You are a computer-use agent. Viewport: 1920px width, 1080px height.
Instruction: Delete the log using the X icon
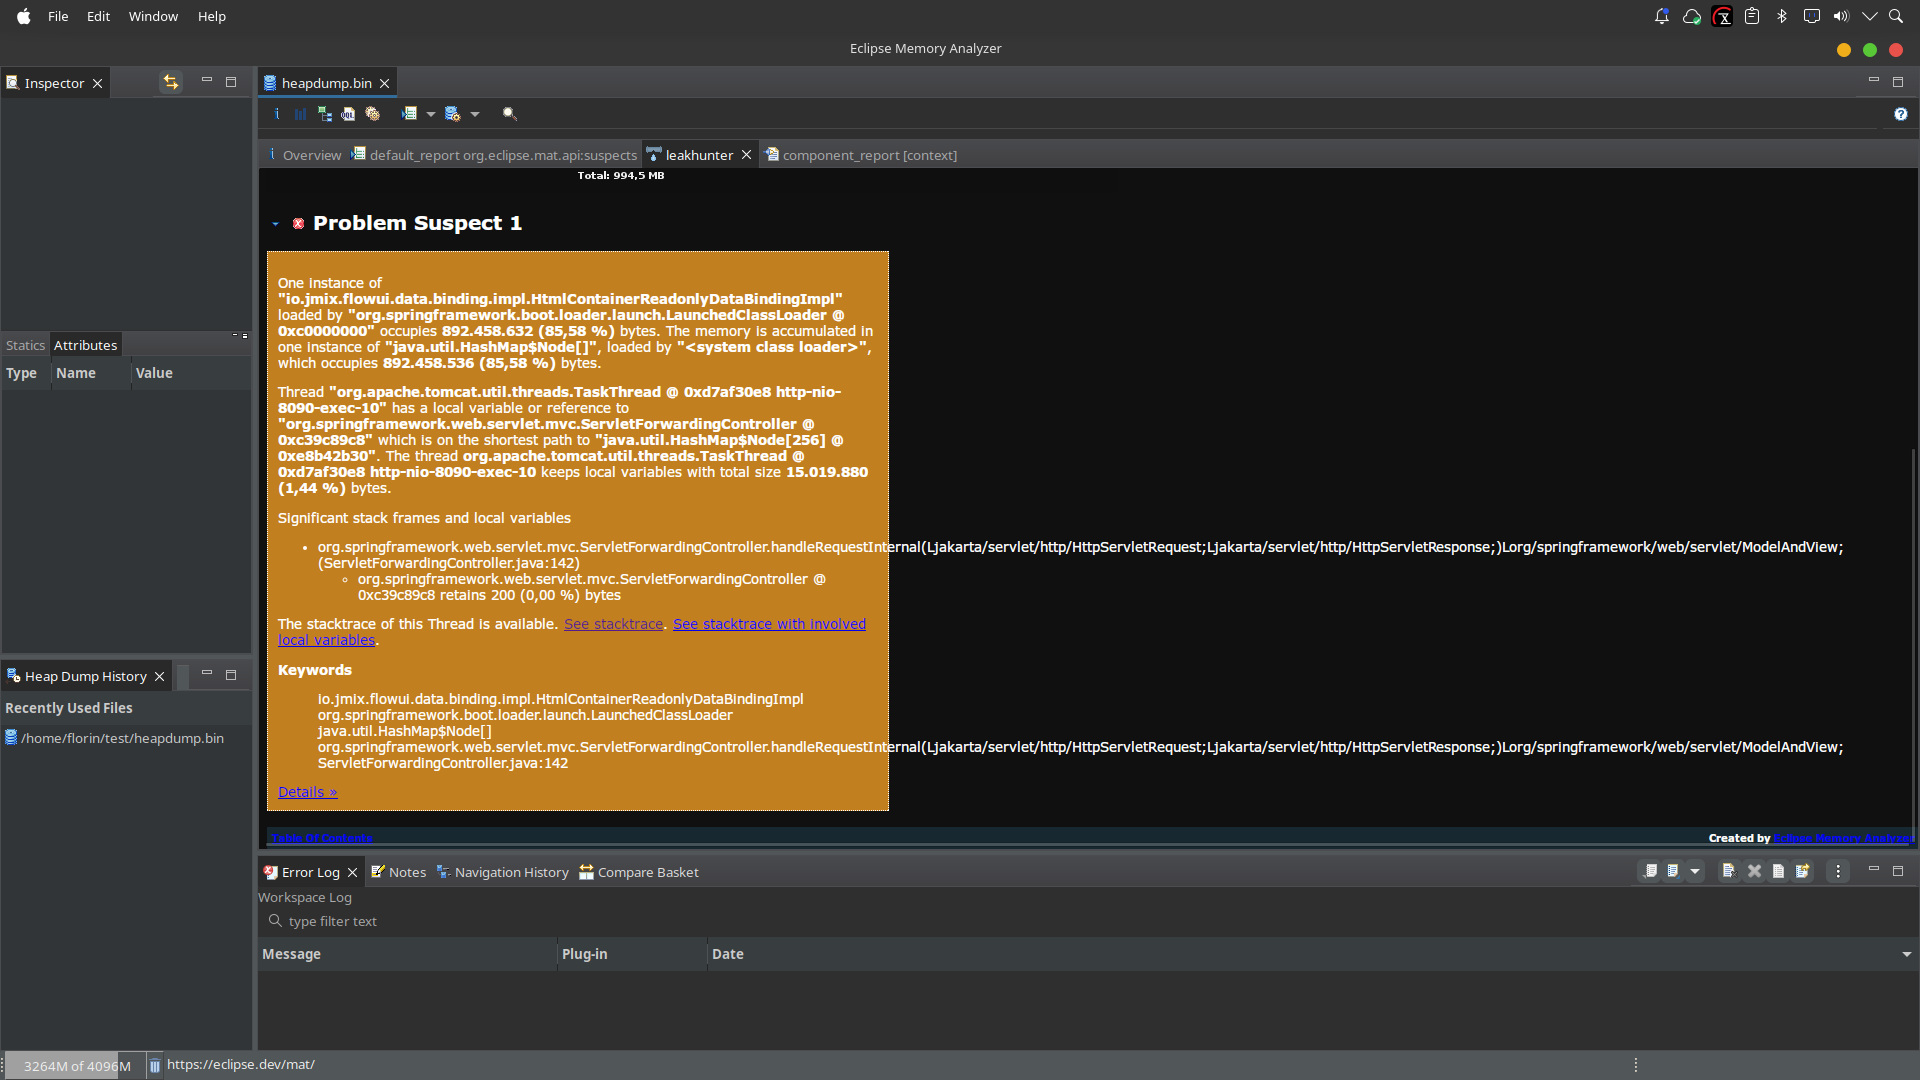[x=1754, y=871]
